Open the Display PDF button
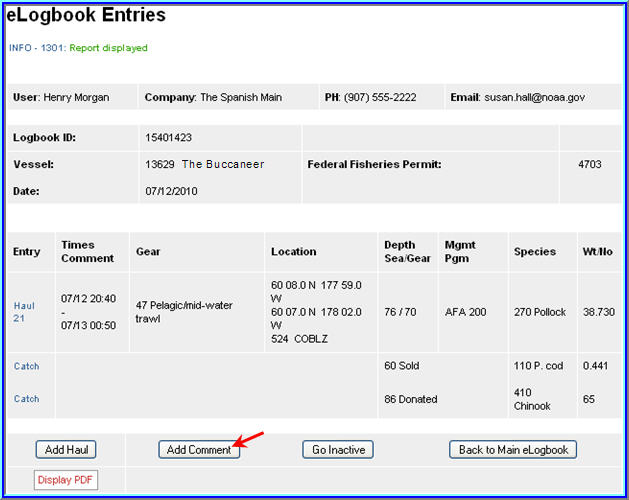Screen dimensions: 629x500 pyautogui.click(x=66, y=480)
